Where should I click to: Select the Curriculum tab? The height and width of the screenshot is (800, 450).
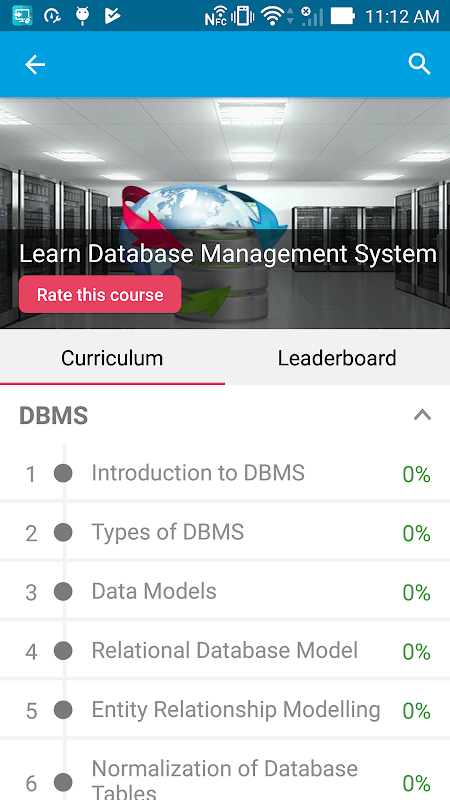pyautogui.click(x=112, y=358)
